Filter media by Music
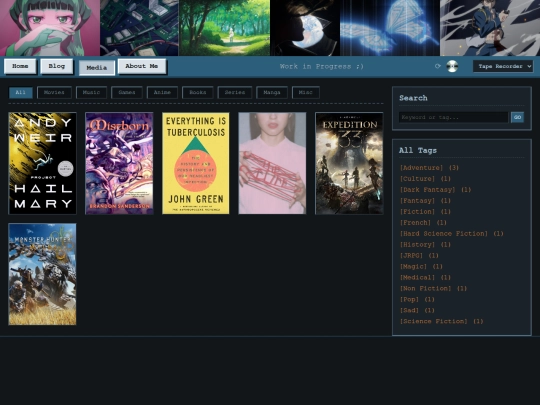This screenshot has height=405, width=540. tap(91, 92)
